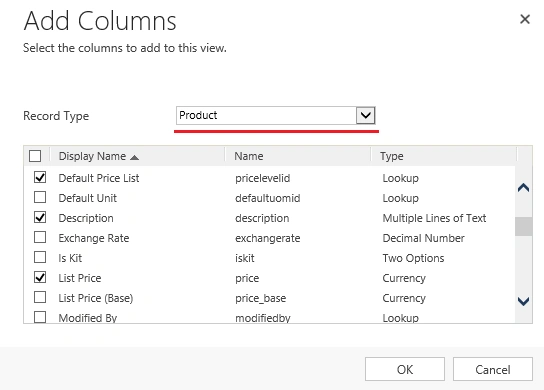The image size is (544, 390).
Task: Check the List Price (Base) checkbox
Action: [40, 297]
